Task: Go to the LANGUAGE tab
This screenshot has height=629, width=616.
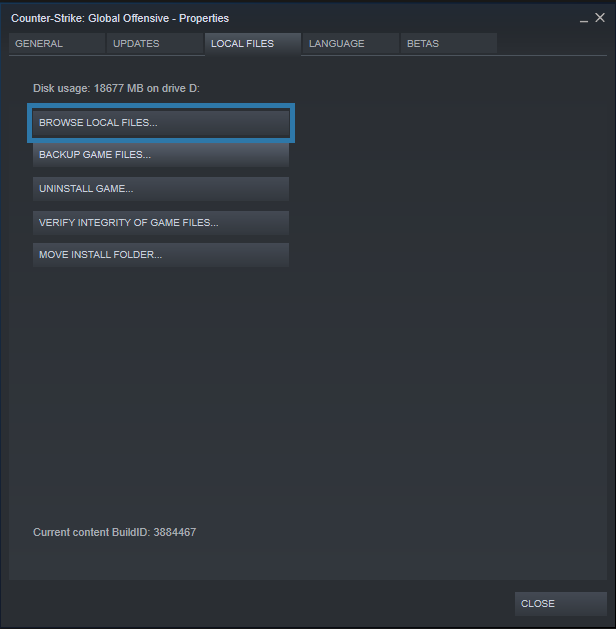Action: [x=351, y=44]
